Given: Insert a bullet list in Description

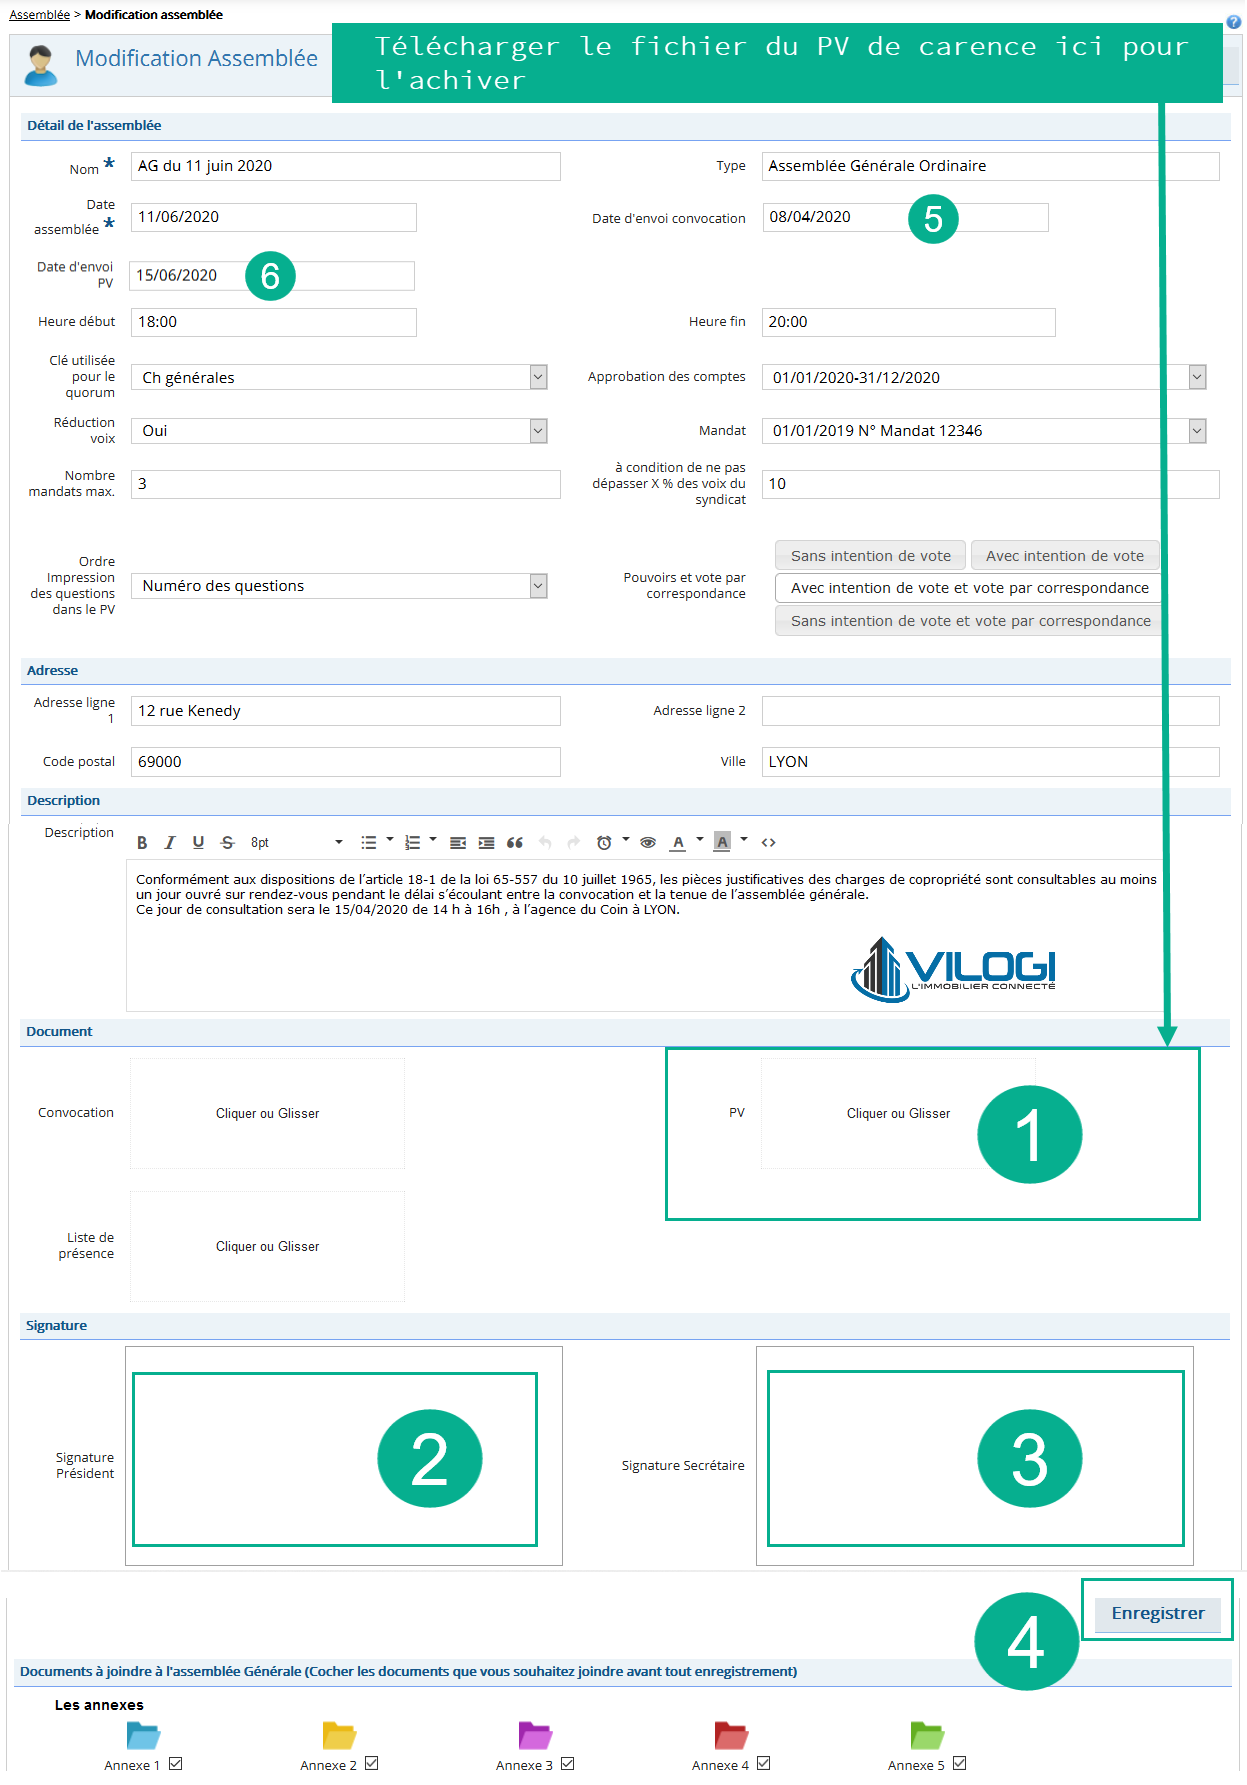Looking at the screenshot, I should 368,843.
